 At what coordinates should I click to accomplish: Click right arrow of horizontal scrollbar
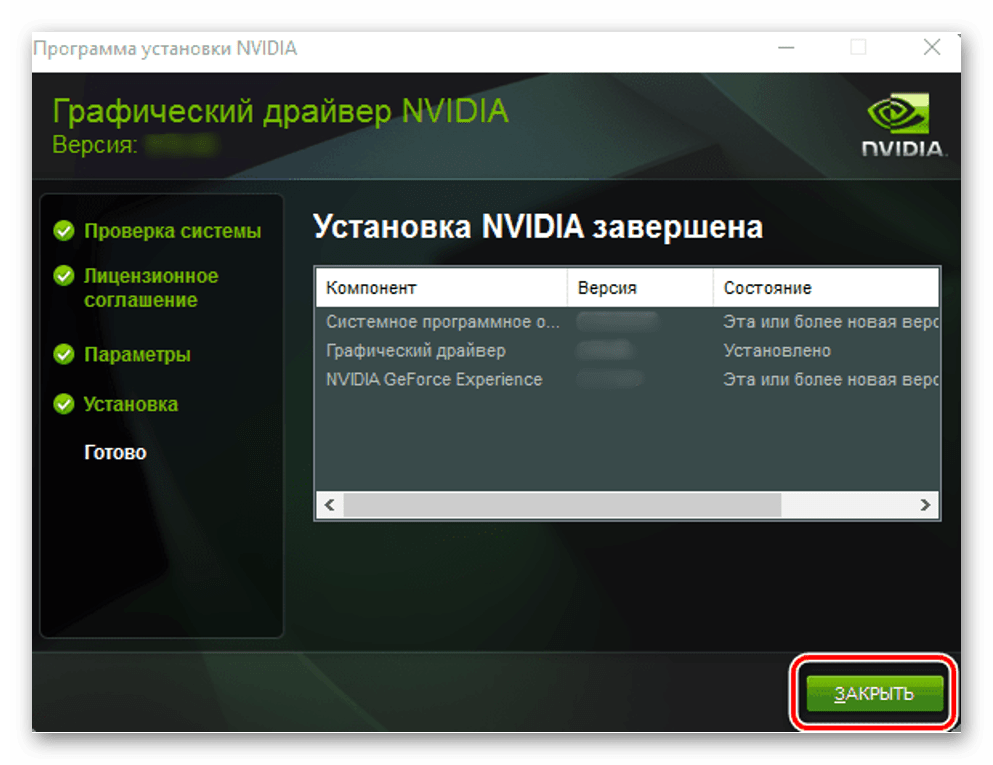(x=925, y=505)
